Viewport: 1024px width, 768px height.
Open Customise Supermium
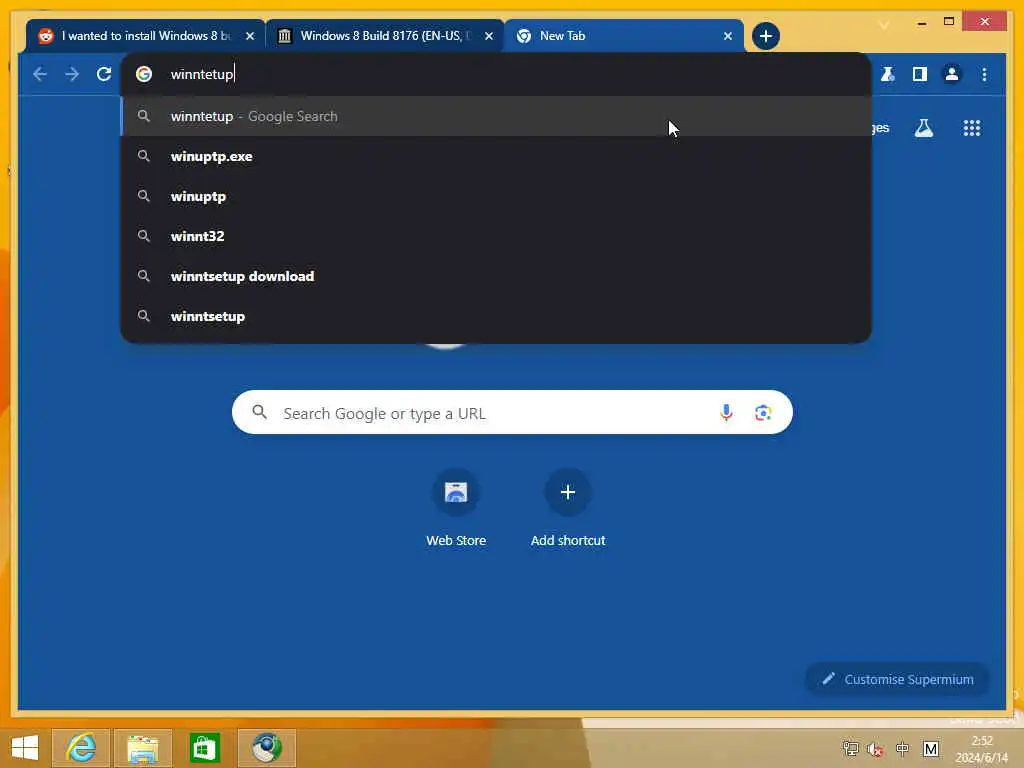pos(897,679)
